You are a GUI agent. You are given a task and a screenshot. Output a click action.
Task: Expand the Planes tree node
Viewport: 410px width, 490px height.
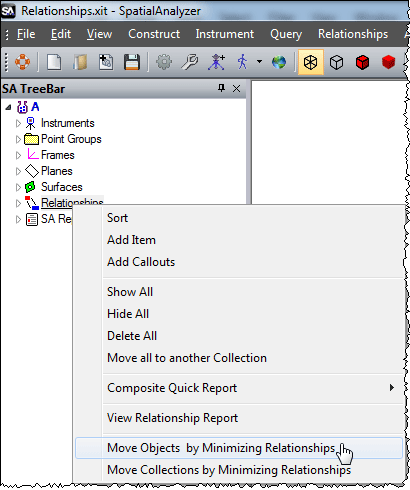tap(18, 171)
